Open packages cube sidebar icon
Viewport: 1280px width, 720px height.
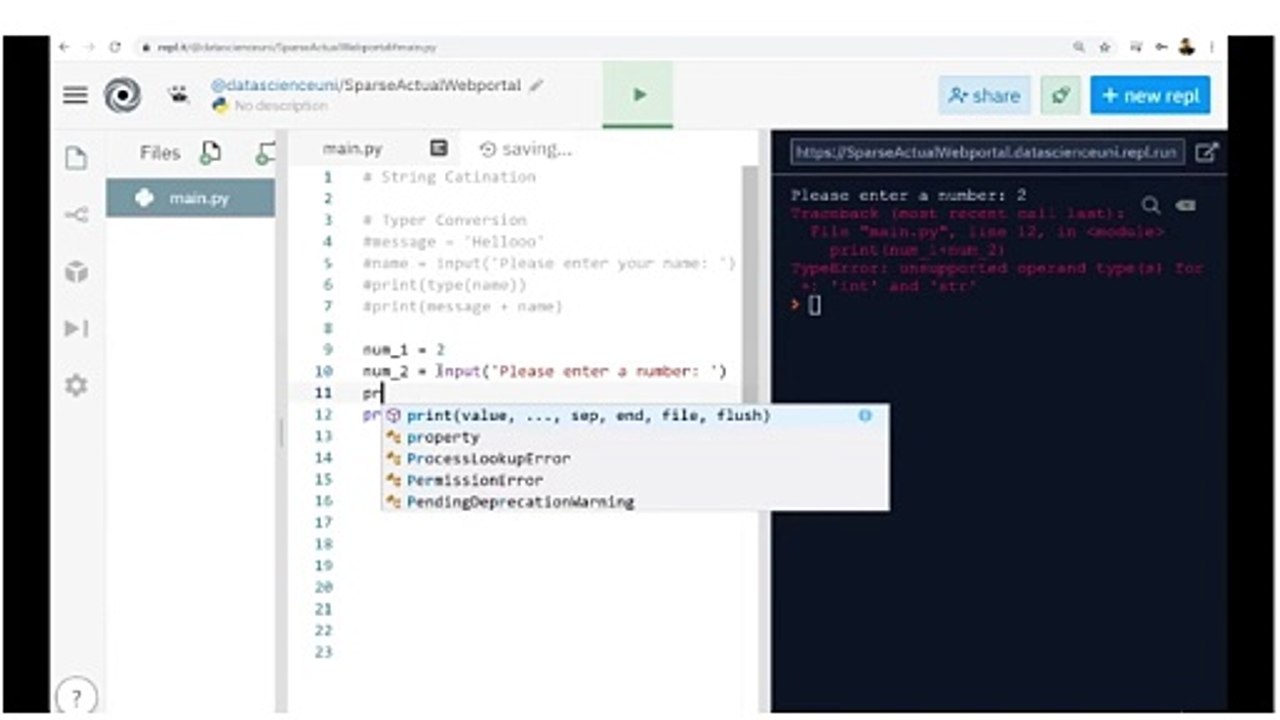[77, 272]
